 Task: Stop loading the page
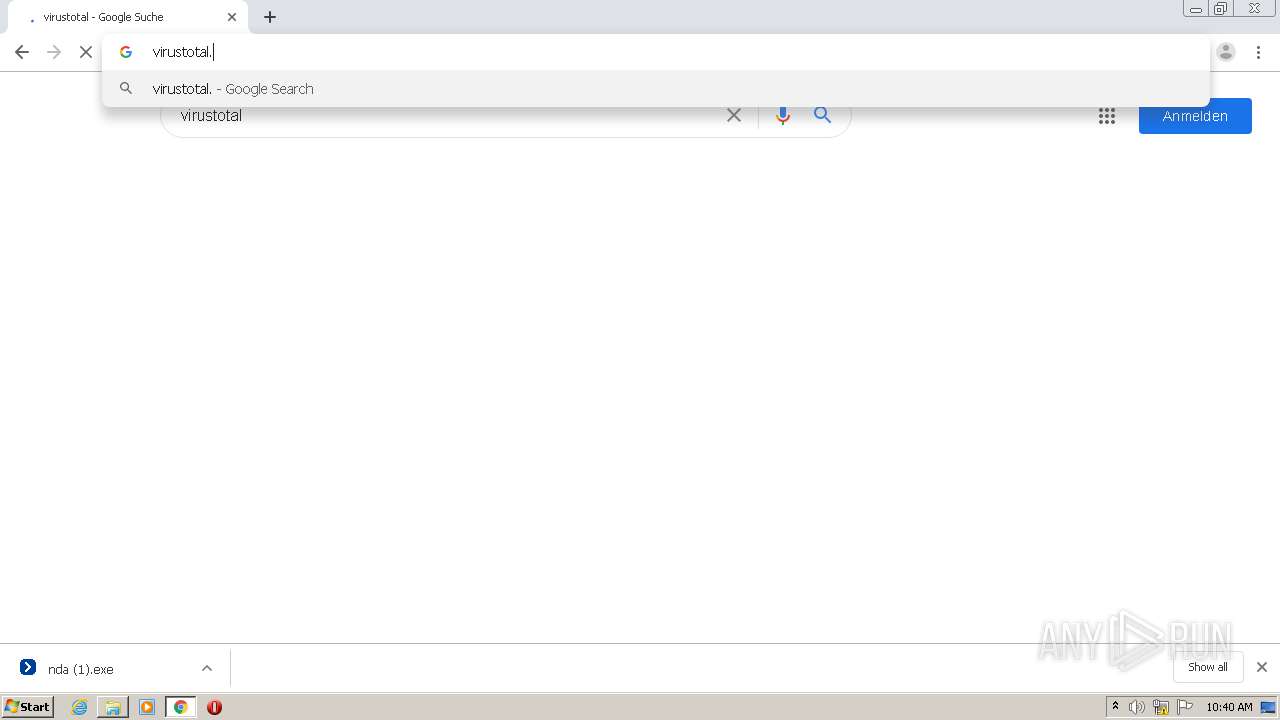(86, 52)
